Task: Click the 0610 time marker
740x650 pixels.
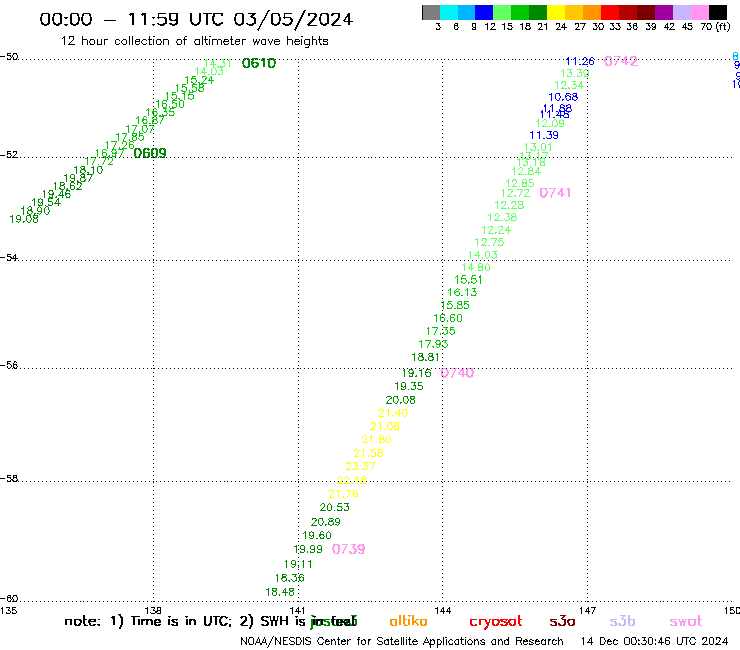Action: (259, 63)
